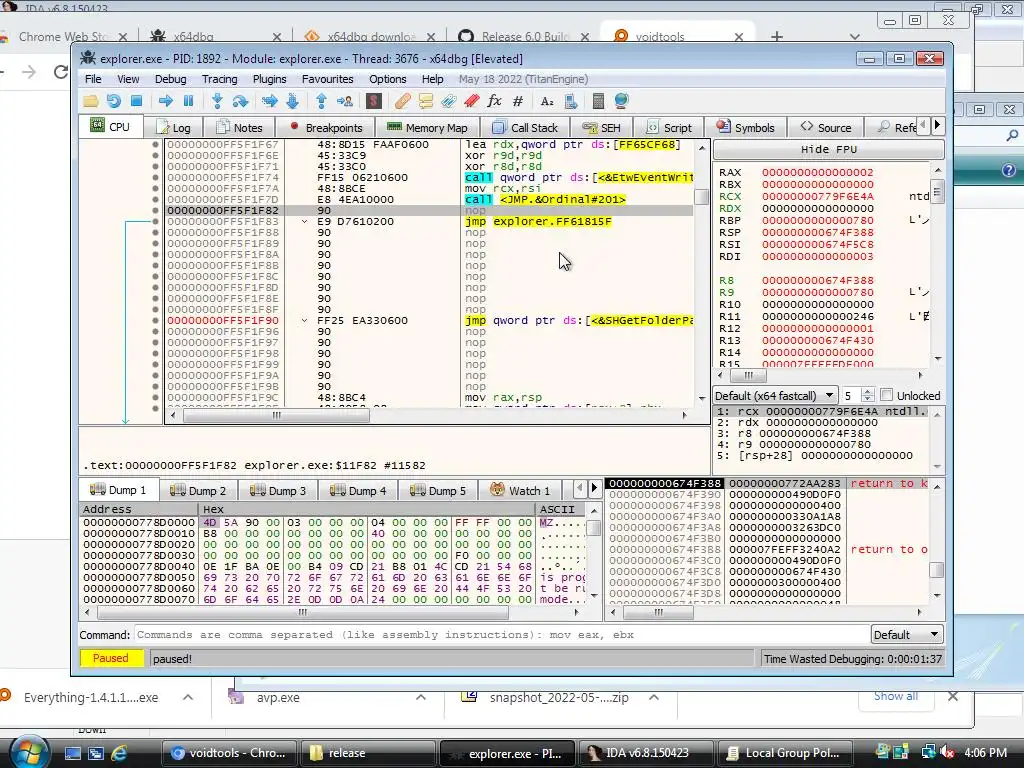The image size is (1024, 768).
Task: Click the Step over toolbar icon
Action: (240, 101)
